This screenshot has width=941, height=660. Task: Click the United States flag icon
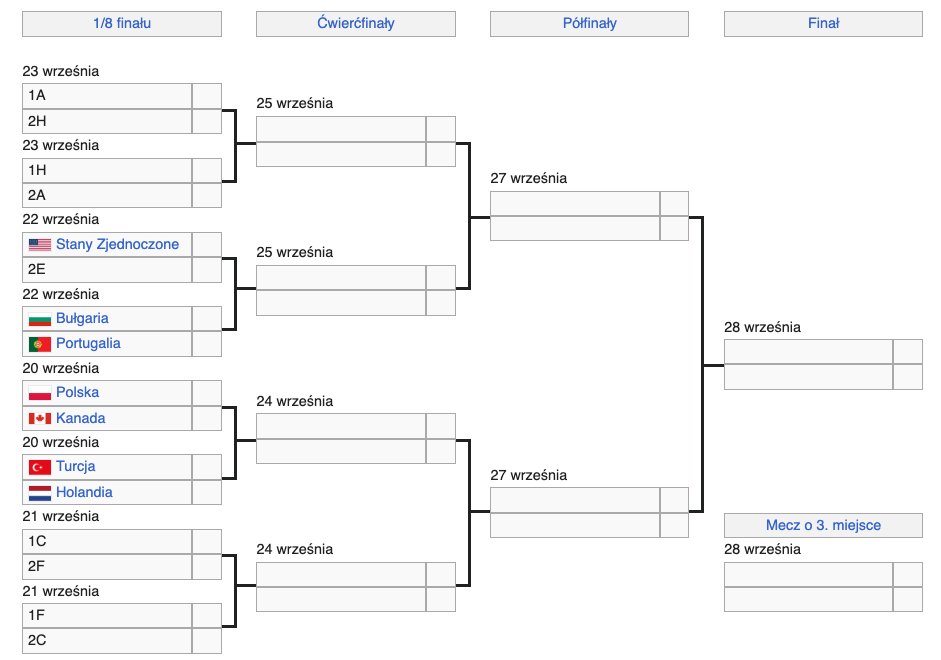[40, 244]
